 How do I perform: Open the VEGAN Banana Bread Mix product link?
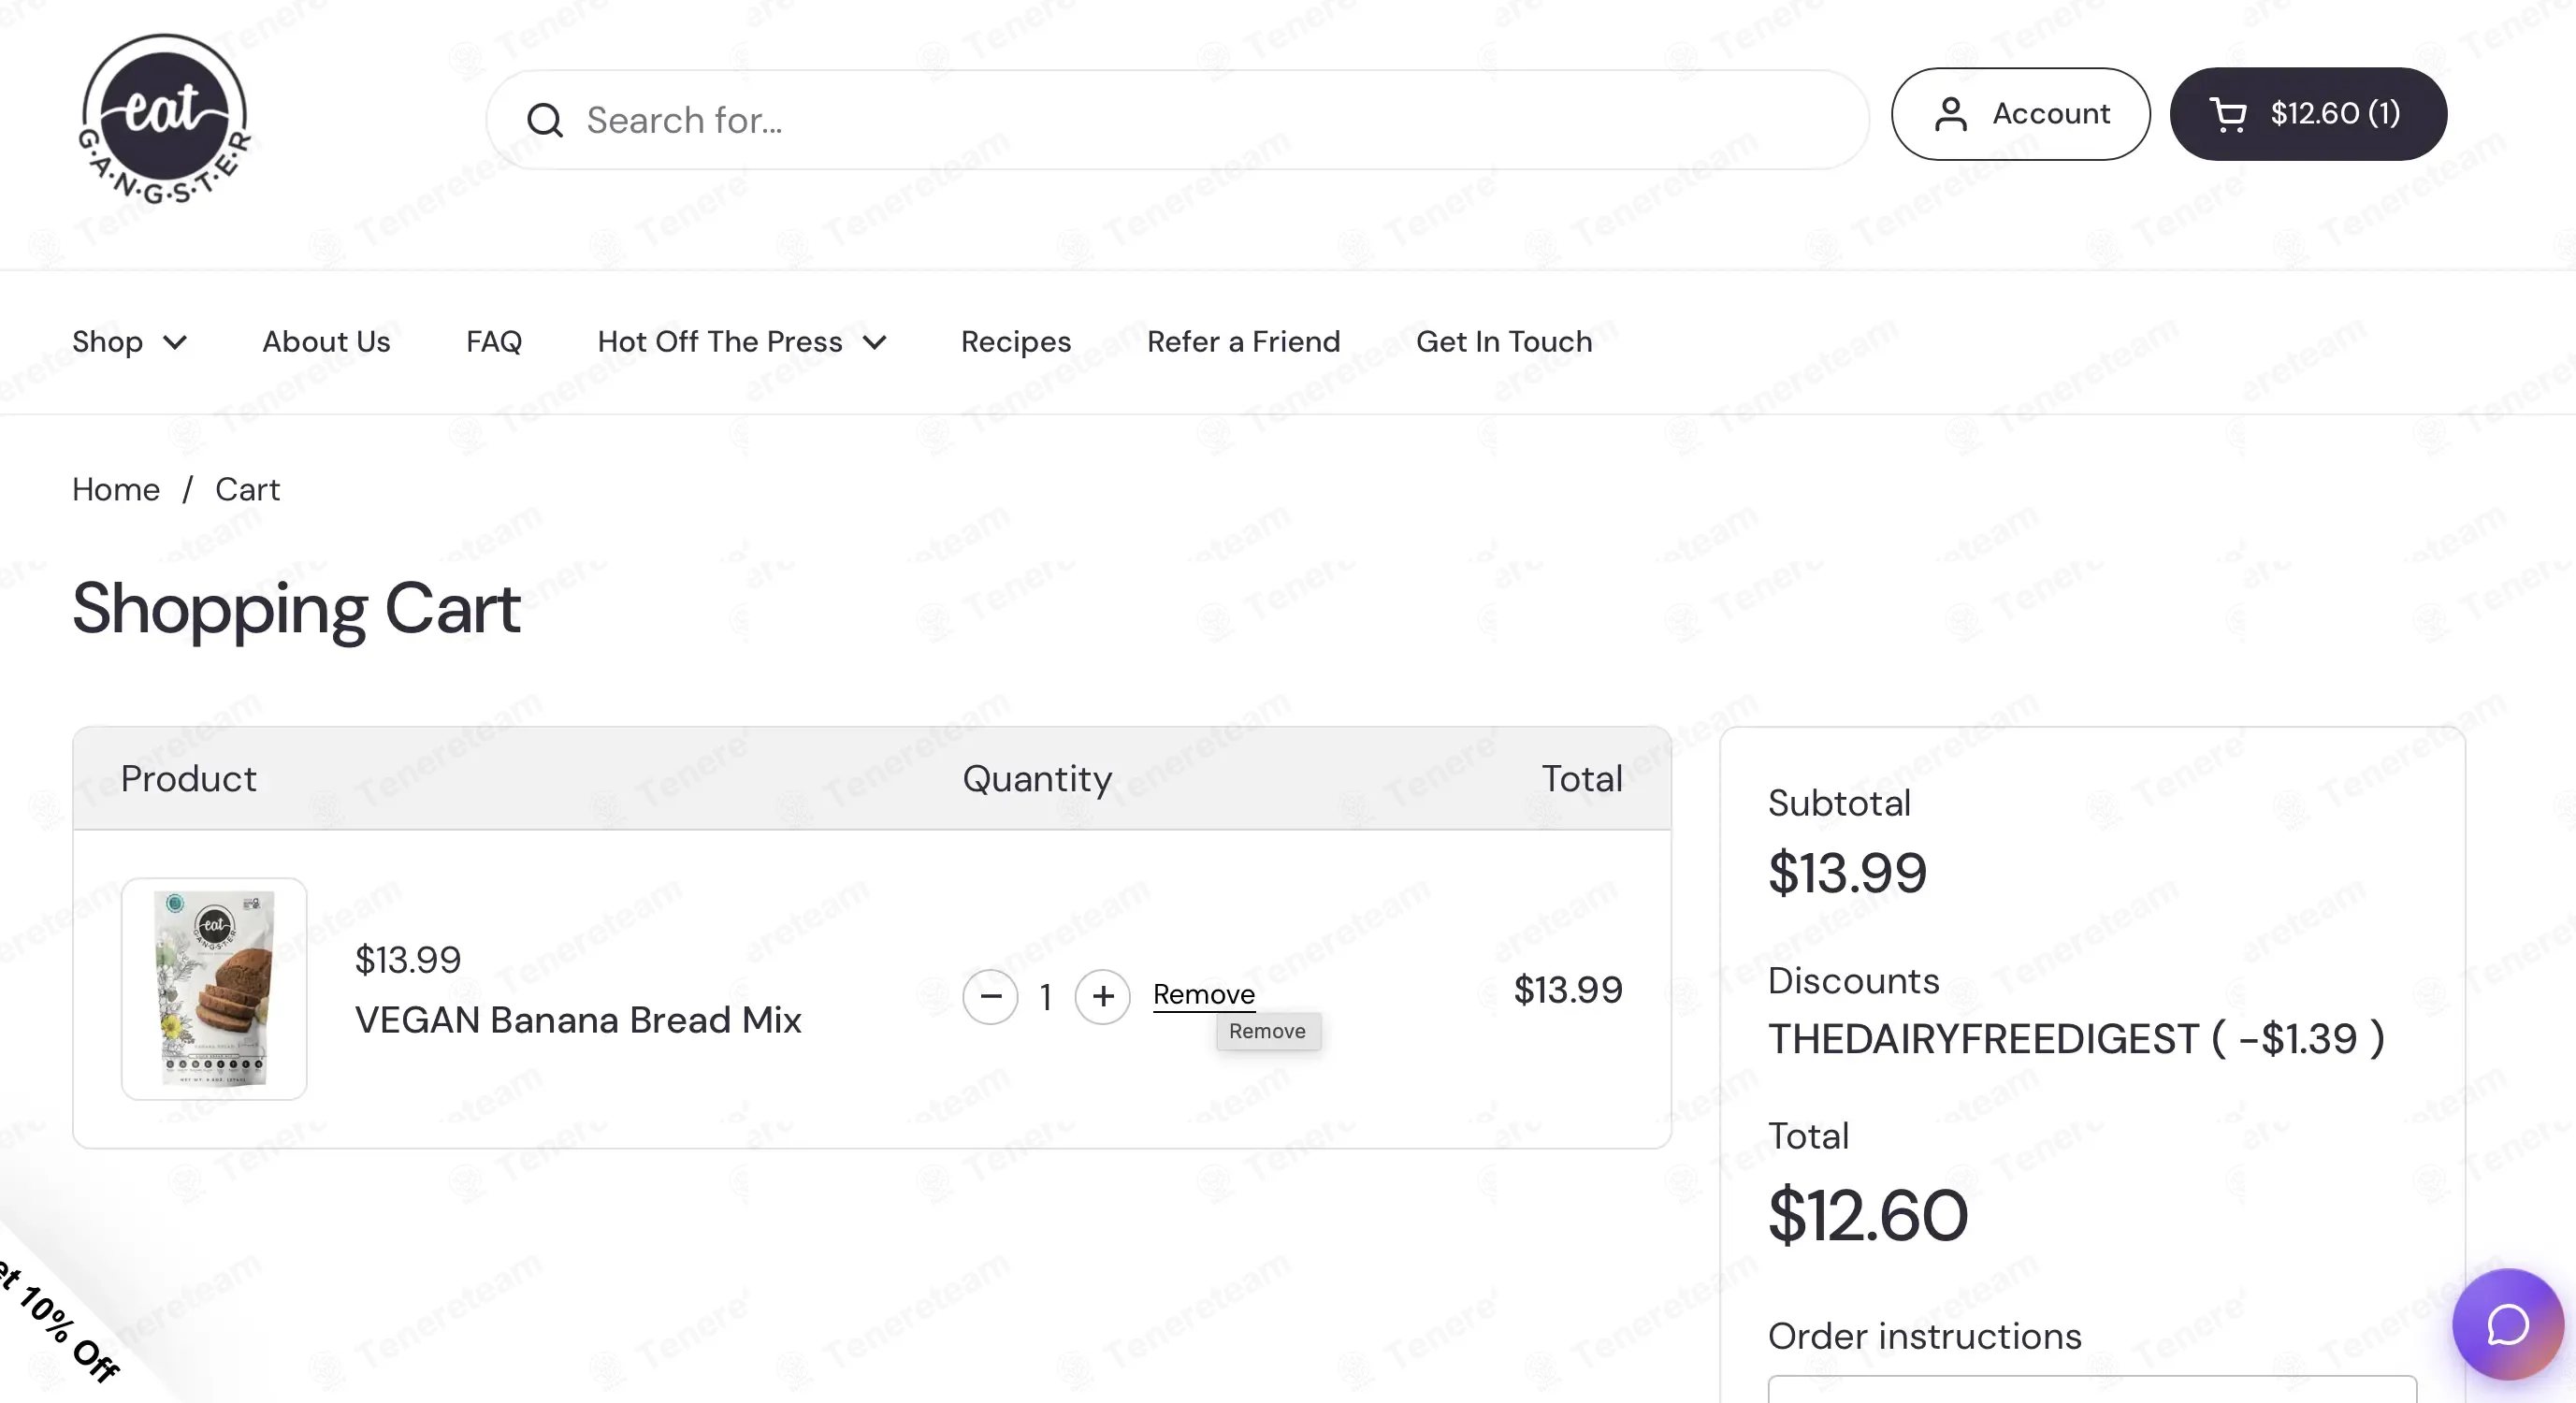578,1020
